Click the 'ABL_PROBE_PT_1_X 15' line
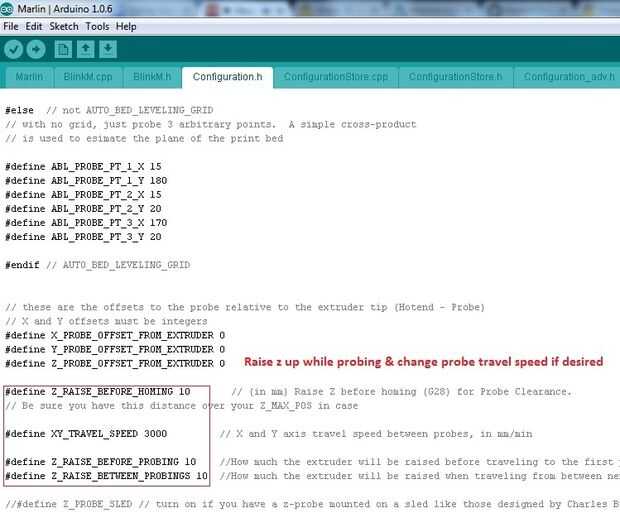 (x=83, y=167)
